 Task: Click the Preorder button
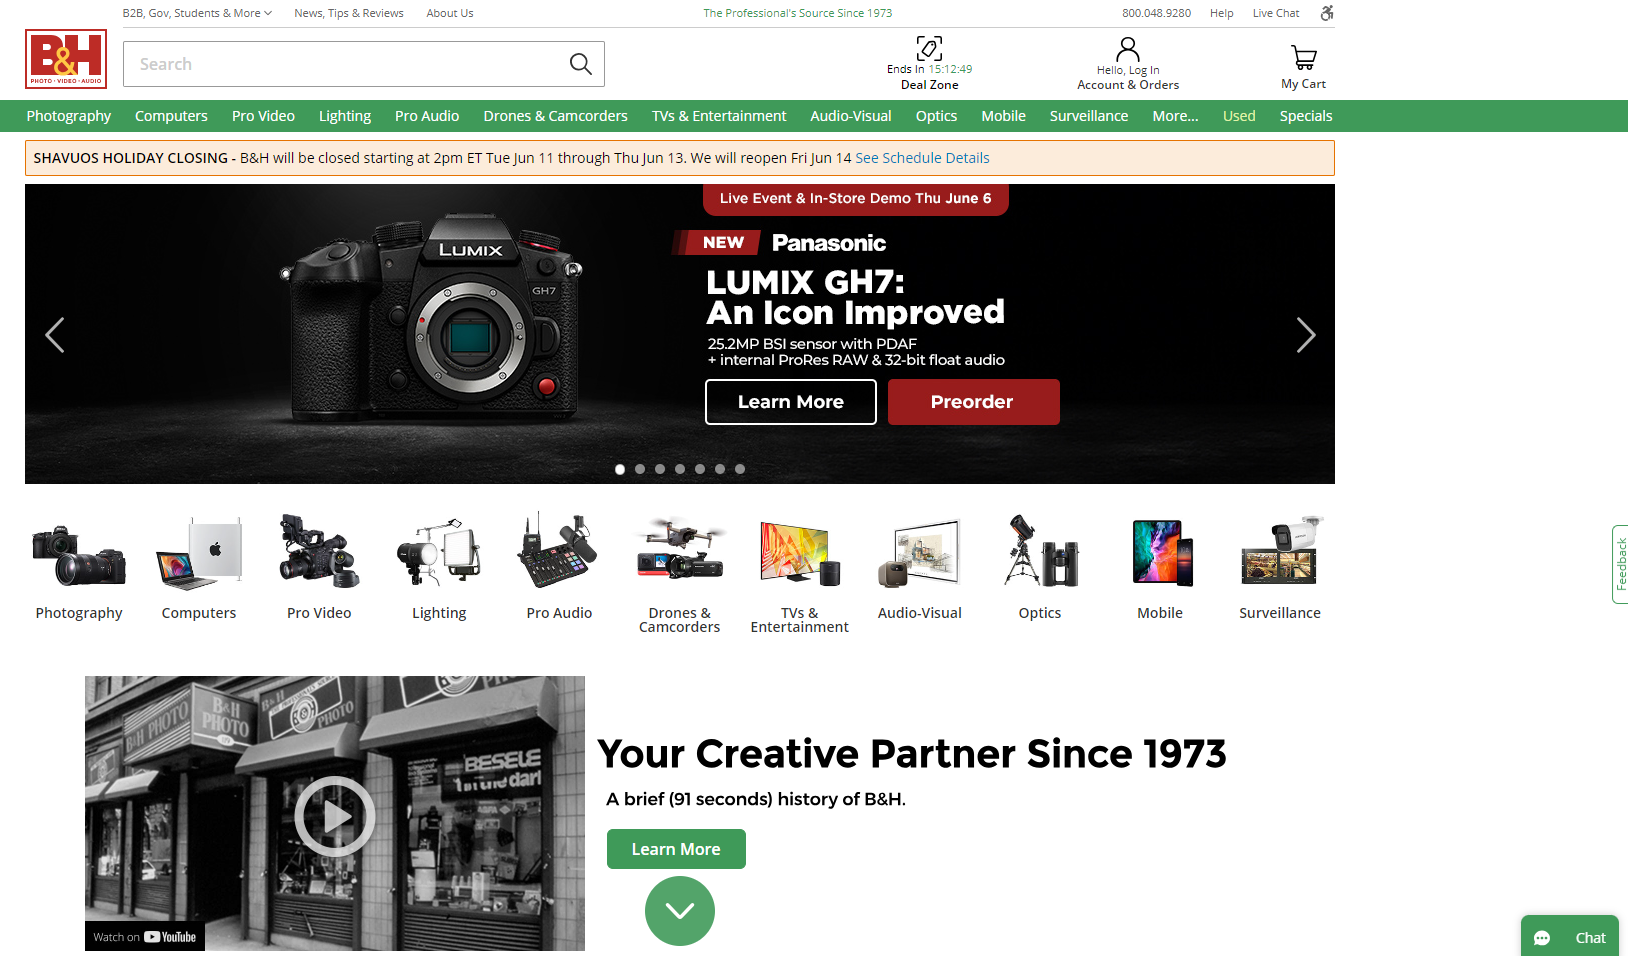point(973,402)
